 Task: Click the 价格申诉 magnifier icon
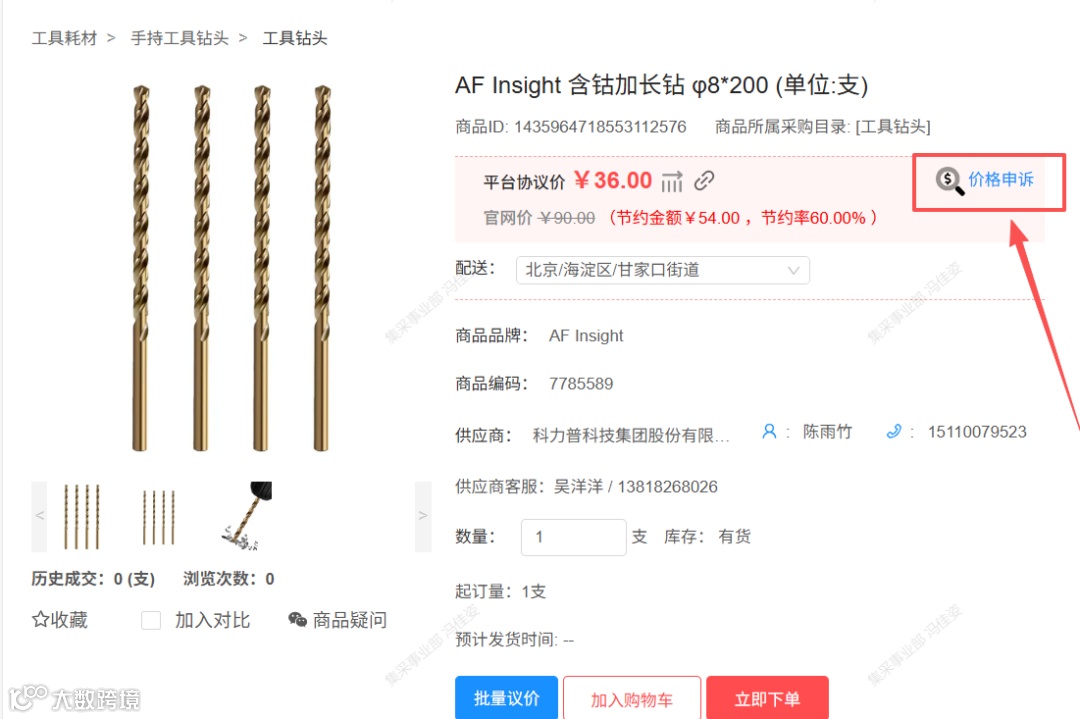[949, 181]
